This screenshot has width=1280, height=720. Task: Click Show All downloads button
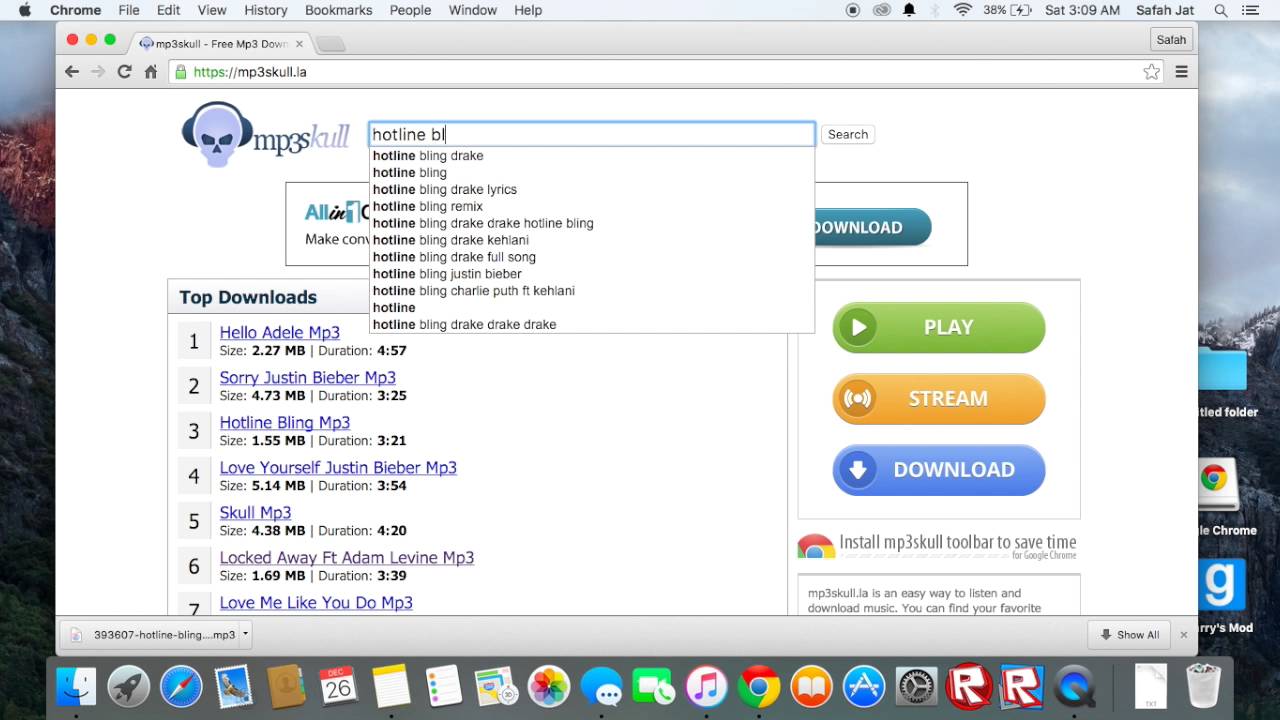click(x=1130, y=634)
